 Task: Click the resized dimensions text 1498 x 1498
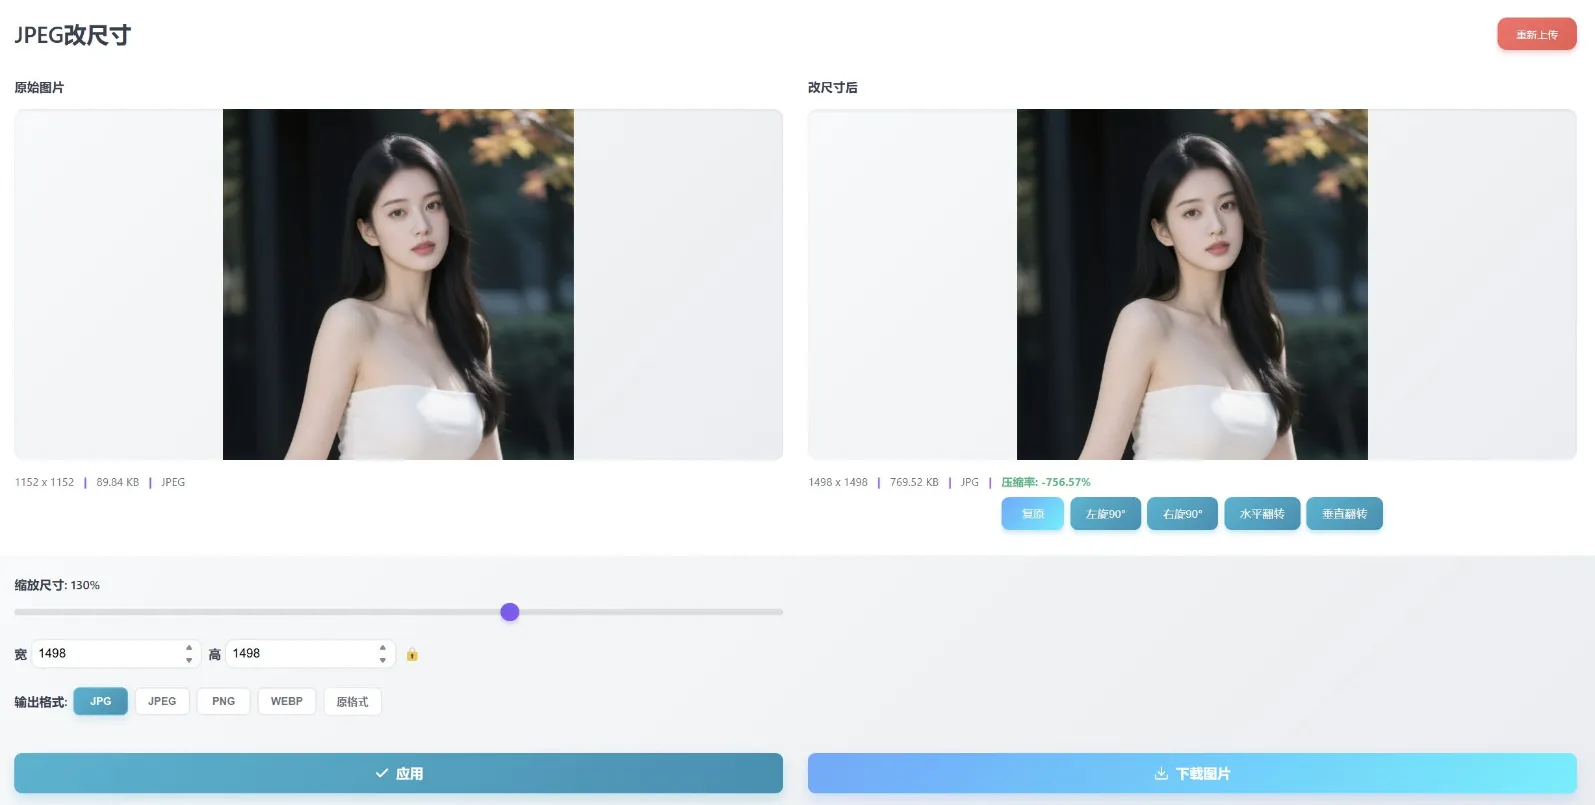coord(838,482)
